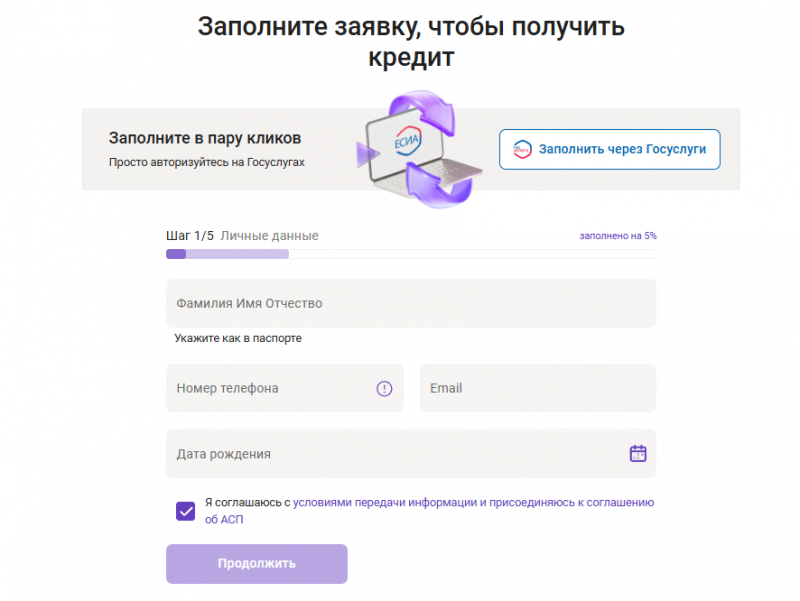Uncheck the consent checkbox about АСП agreement
The width and height of the screenshot is (800, 601).
pos(184,510)
